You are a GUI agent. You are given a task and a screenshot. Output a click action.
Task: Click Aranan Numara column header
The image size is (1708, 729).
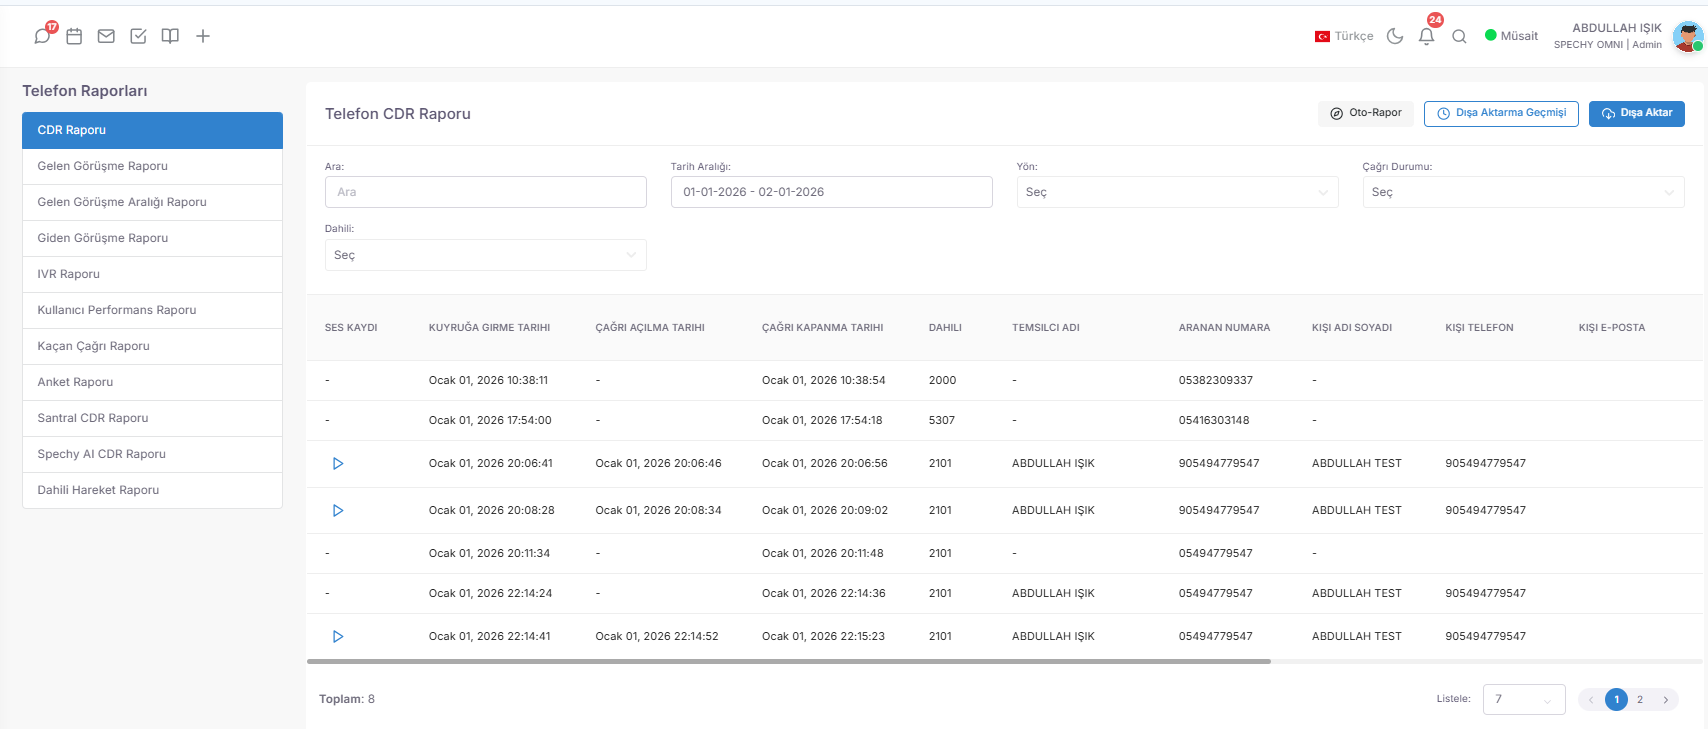(1224, 328)
